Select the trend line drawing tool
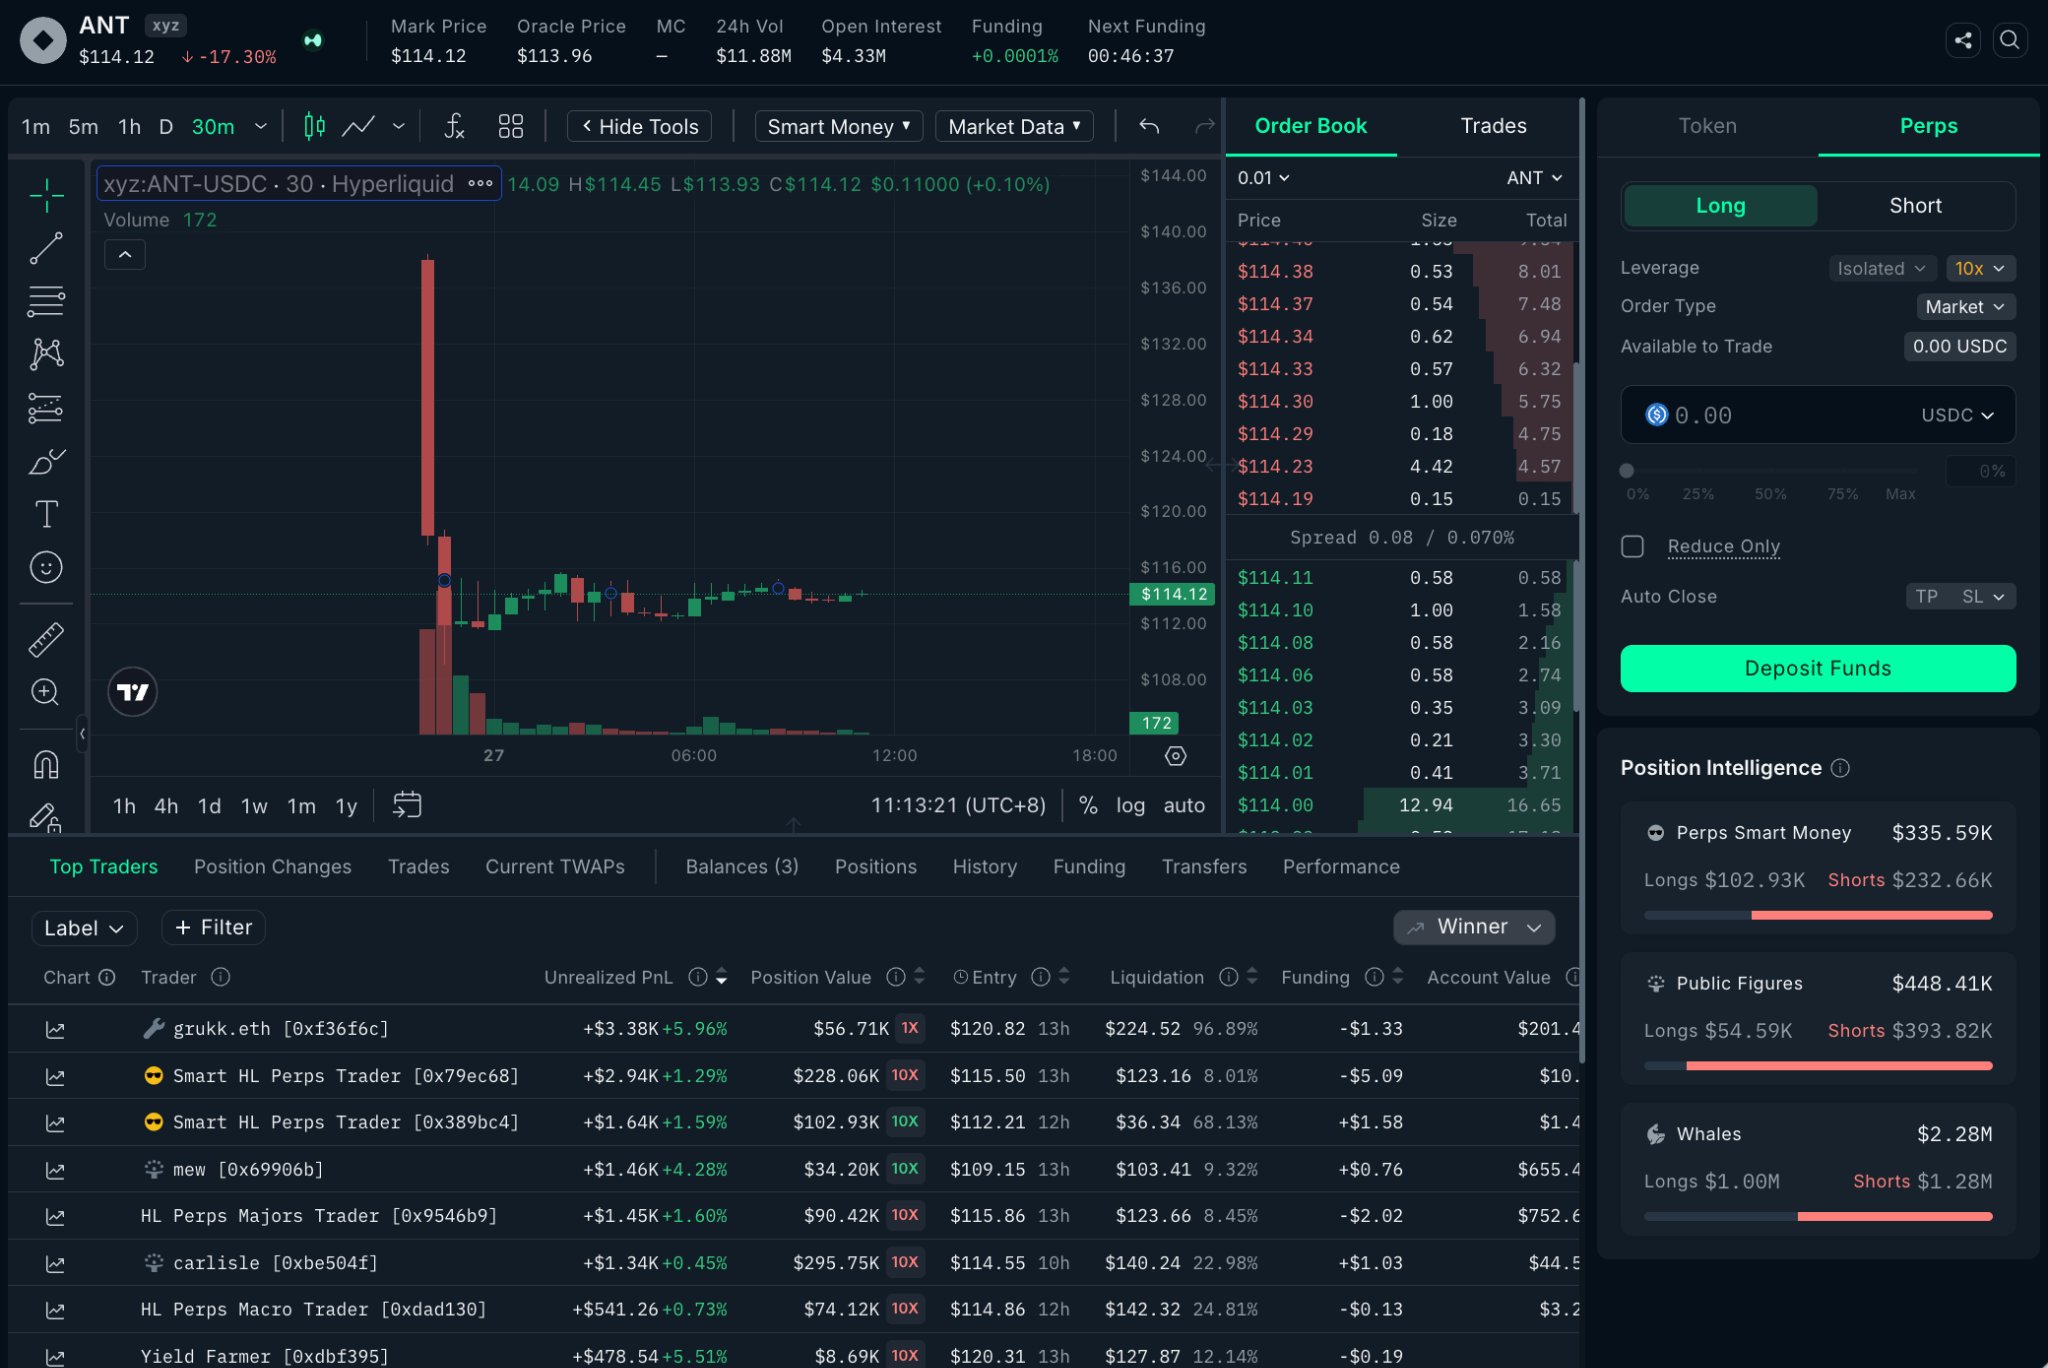 pos(46,248)
